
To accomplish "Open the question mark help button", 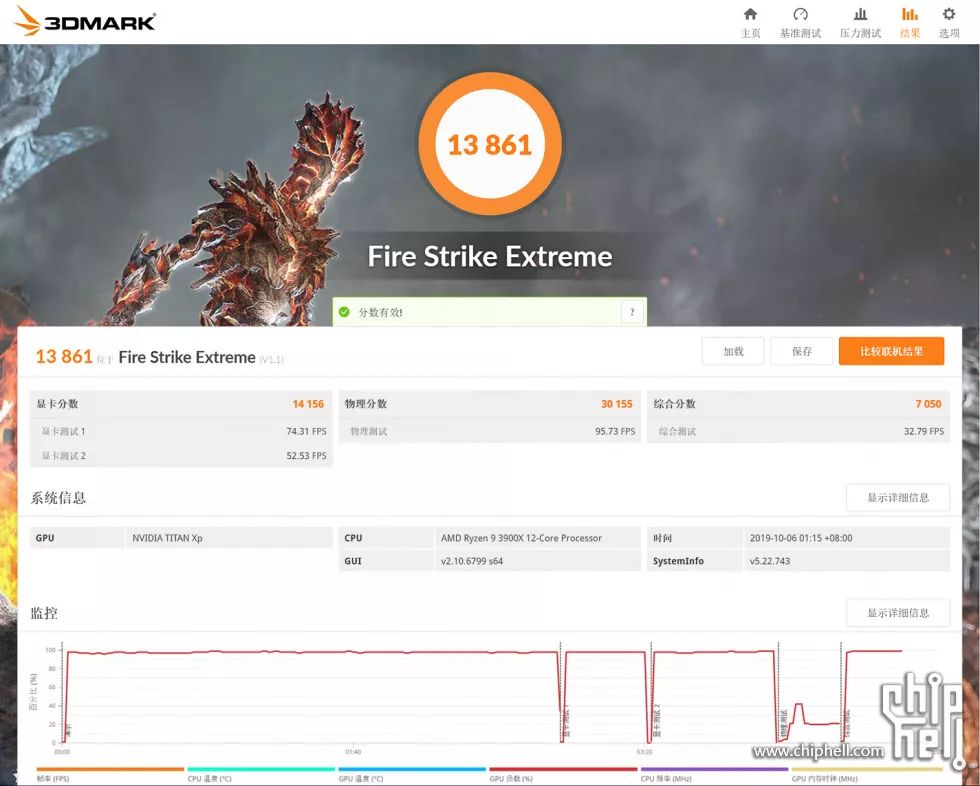I will point(632,312).
